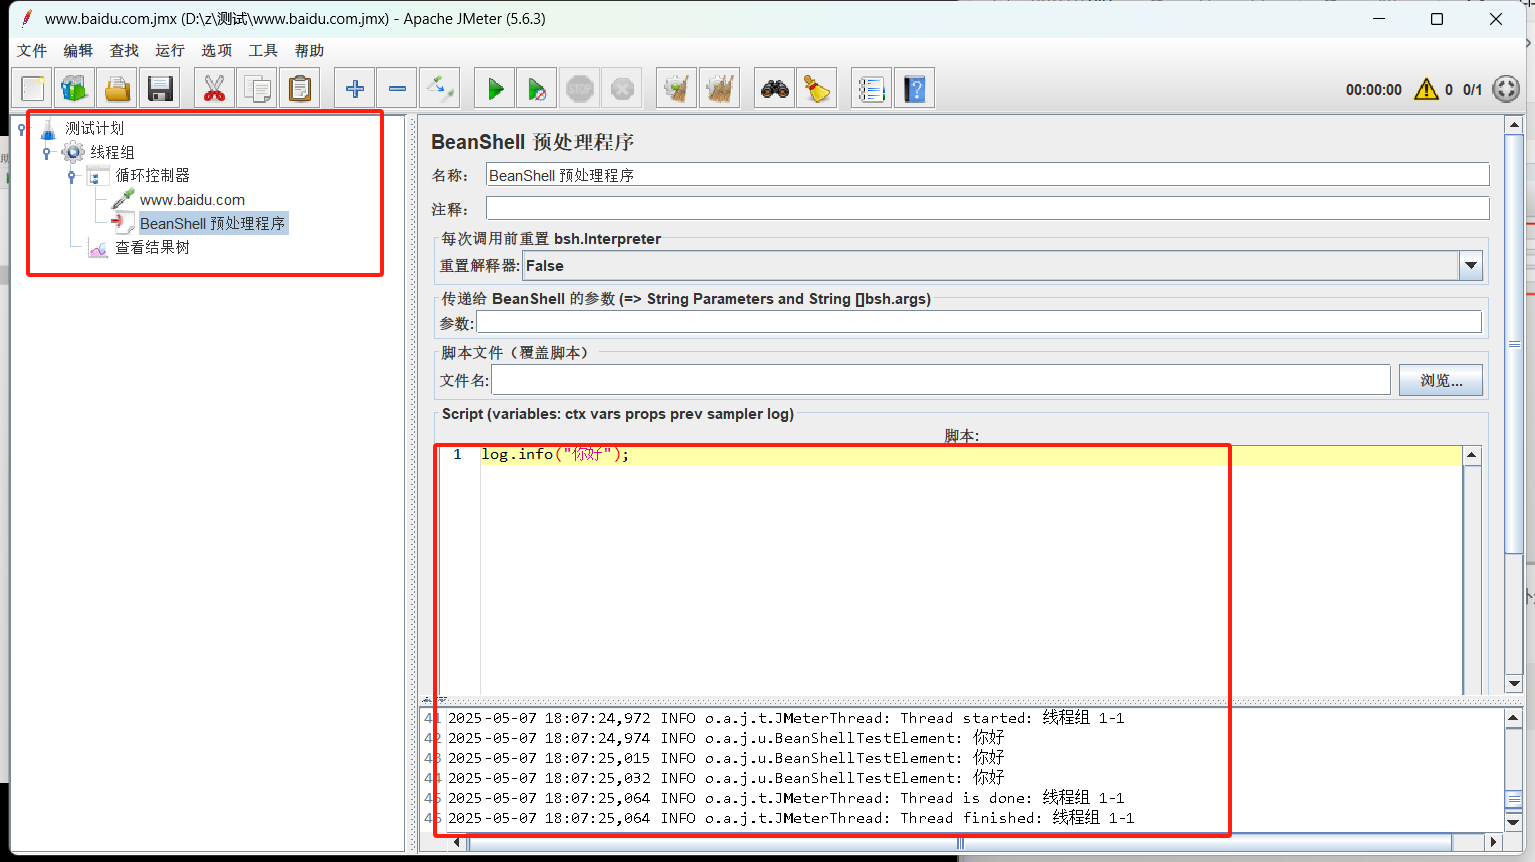Save the test plan with floppy icon
This screenshot has width=1535, height=862.
(160, 89)
